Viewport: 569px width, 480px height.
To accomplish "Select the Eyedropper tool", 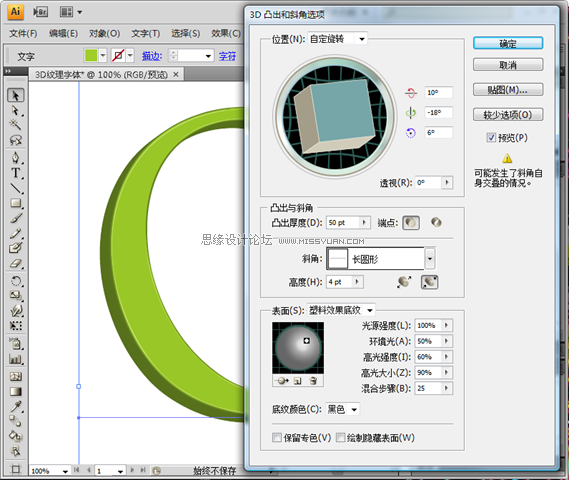I will (16, 406).
